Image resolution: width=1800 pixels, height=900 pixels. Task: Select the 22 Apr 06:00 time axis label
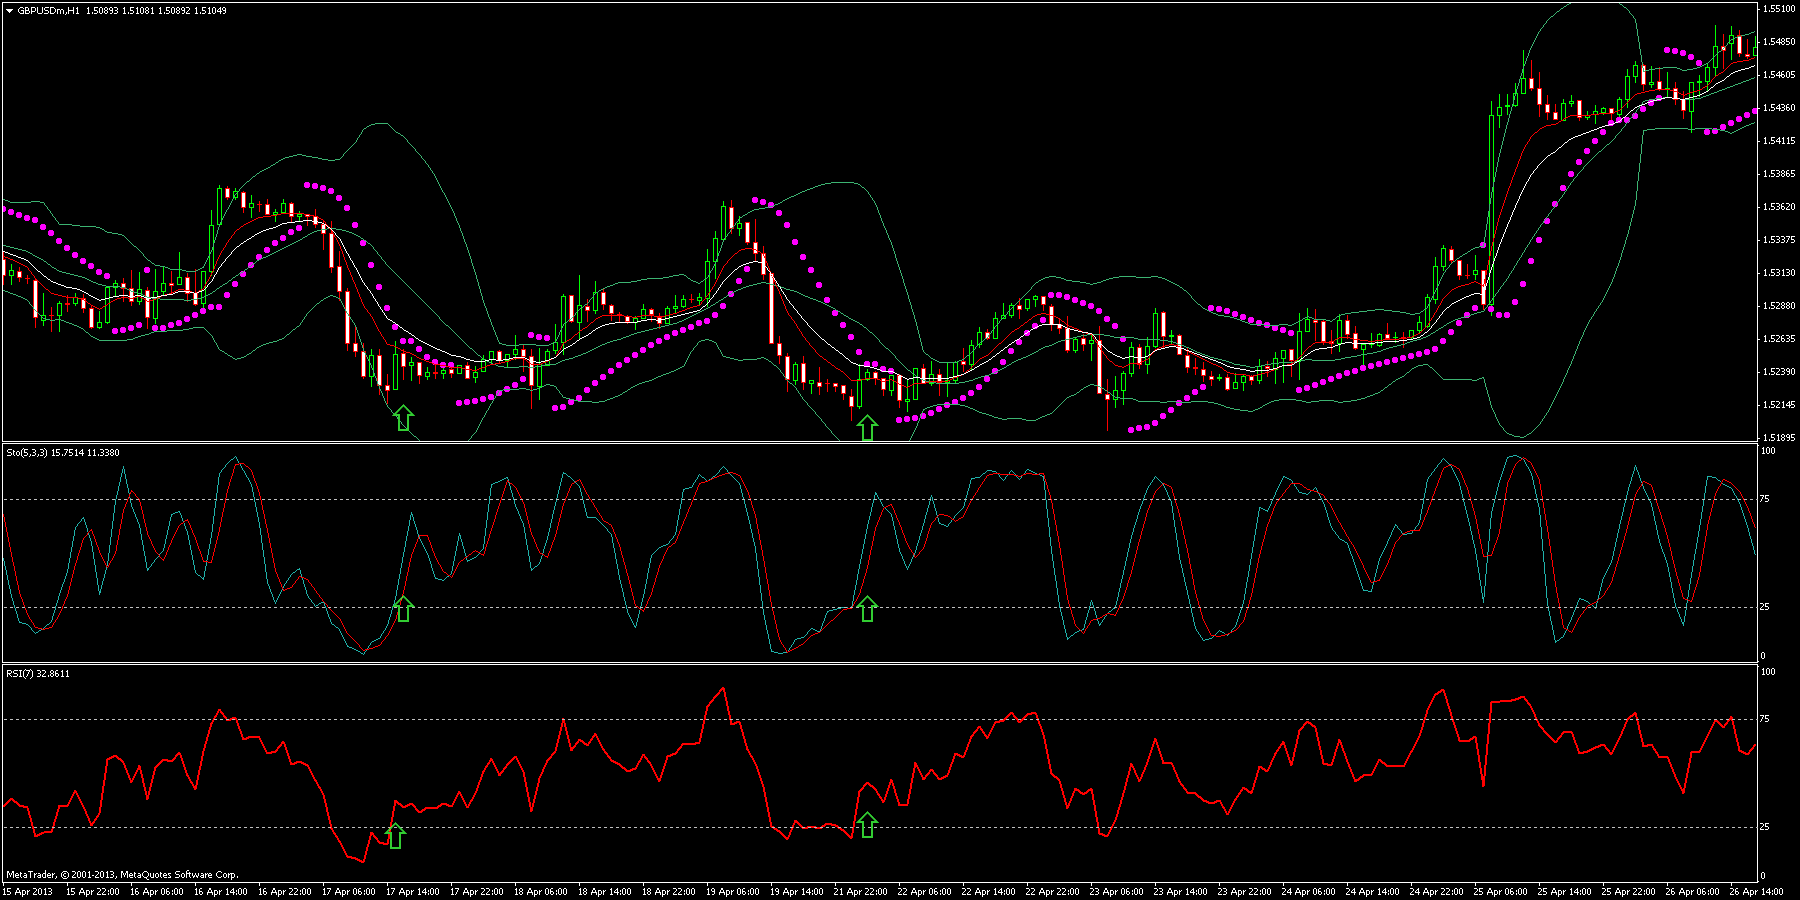point(924,891)
